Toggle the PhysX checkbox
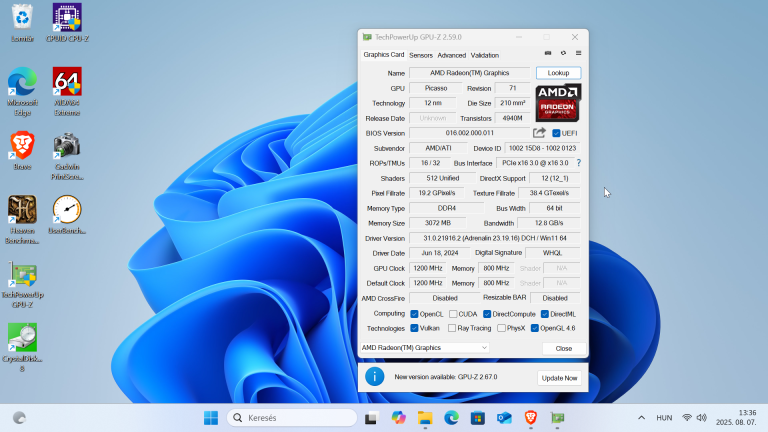The height and width of the screenshot is (432, 768). (x=501, y=328)
